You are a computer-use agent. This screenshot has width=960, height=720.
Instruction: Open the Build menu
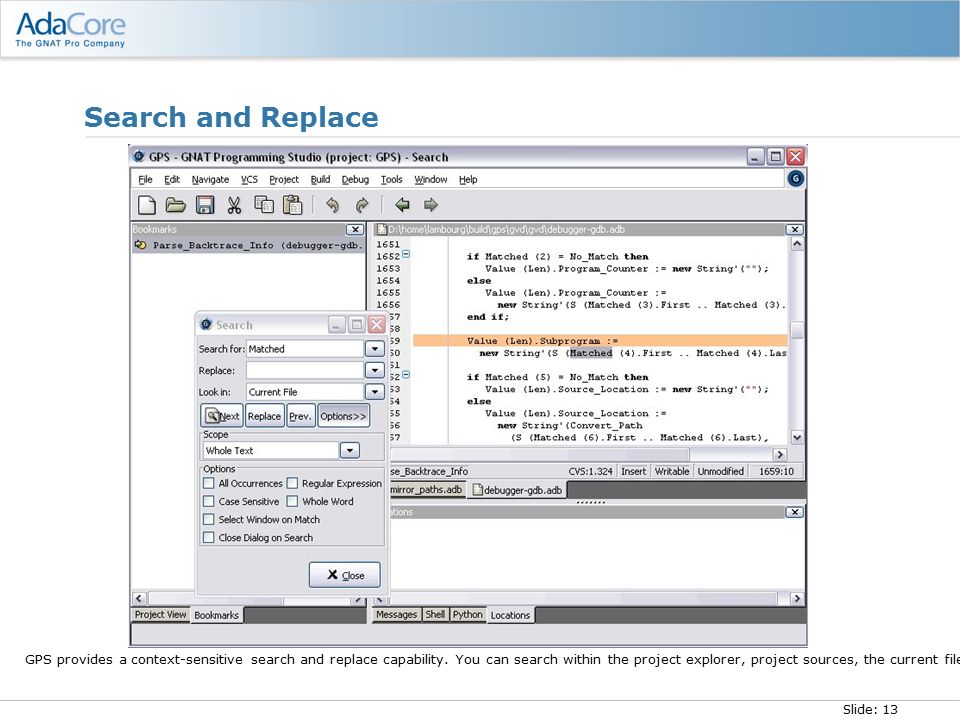pyautogui.click(x=320, y=179)
